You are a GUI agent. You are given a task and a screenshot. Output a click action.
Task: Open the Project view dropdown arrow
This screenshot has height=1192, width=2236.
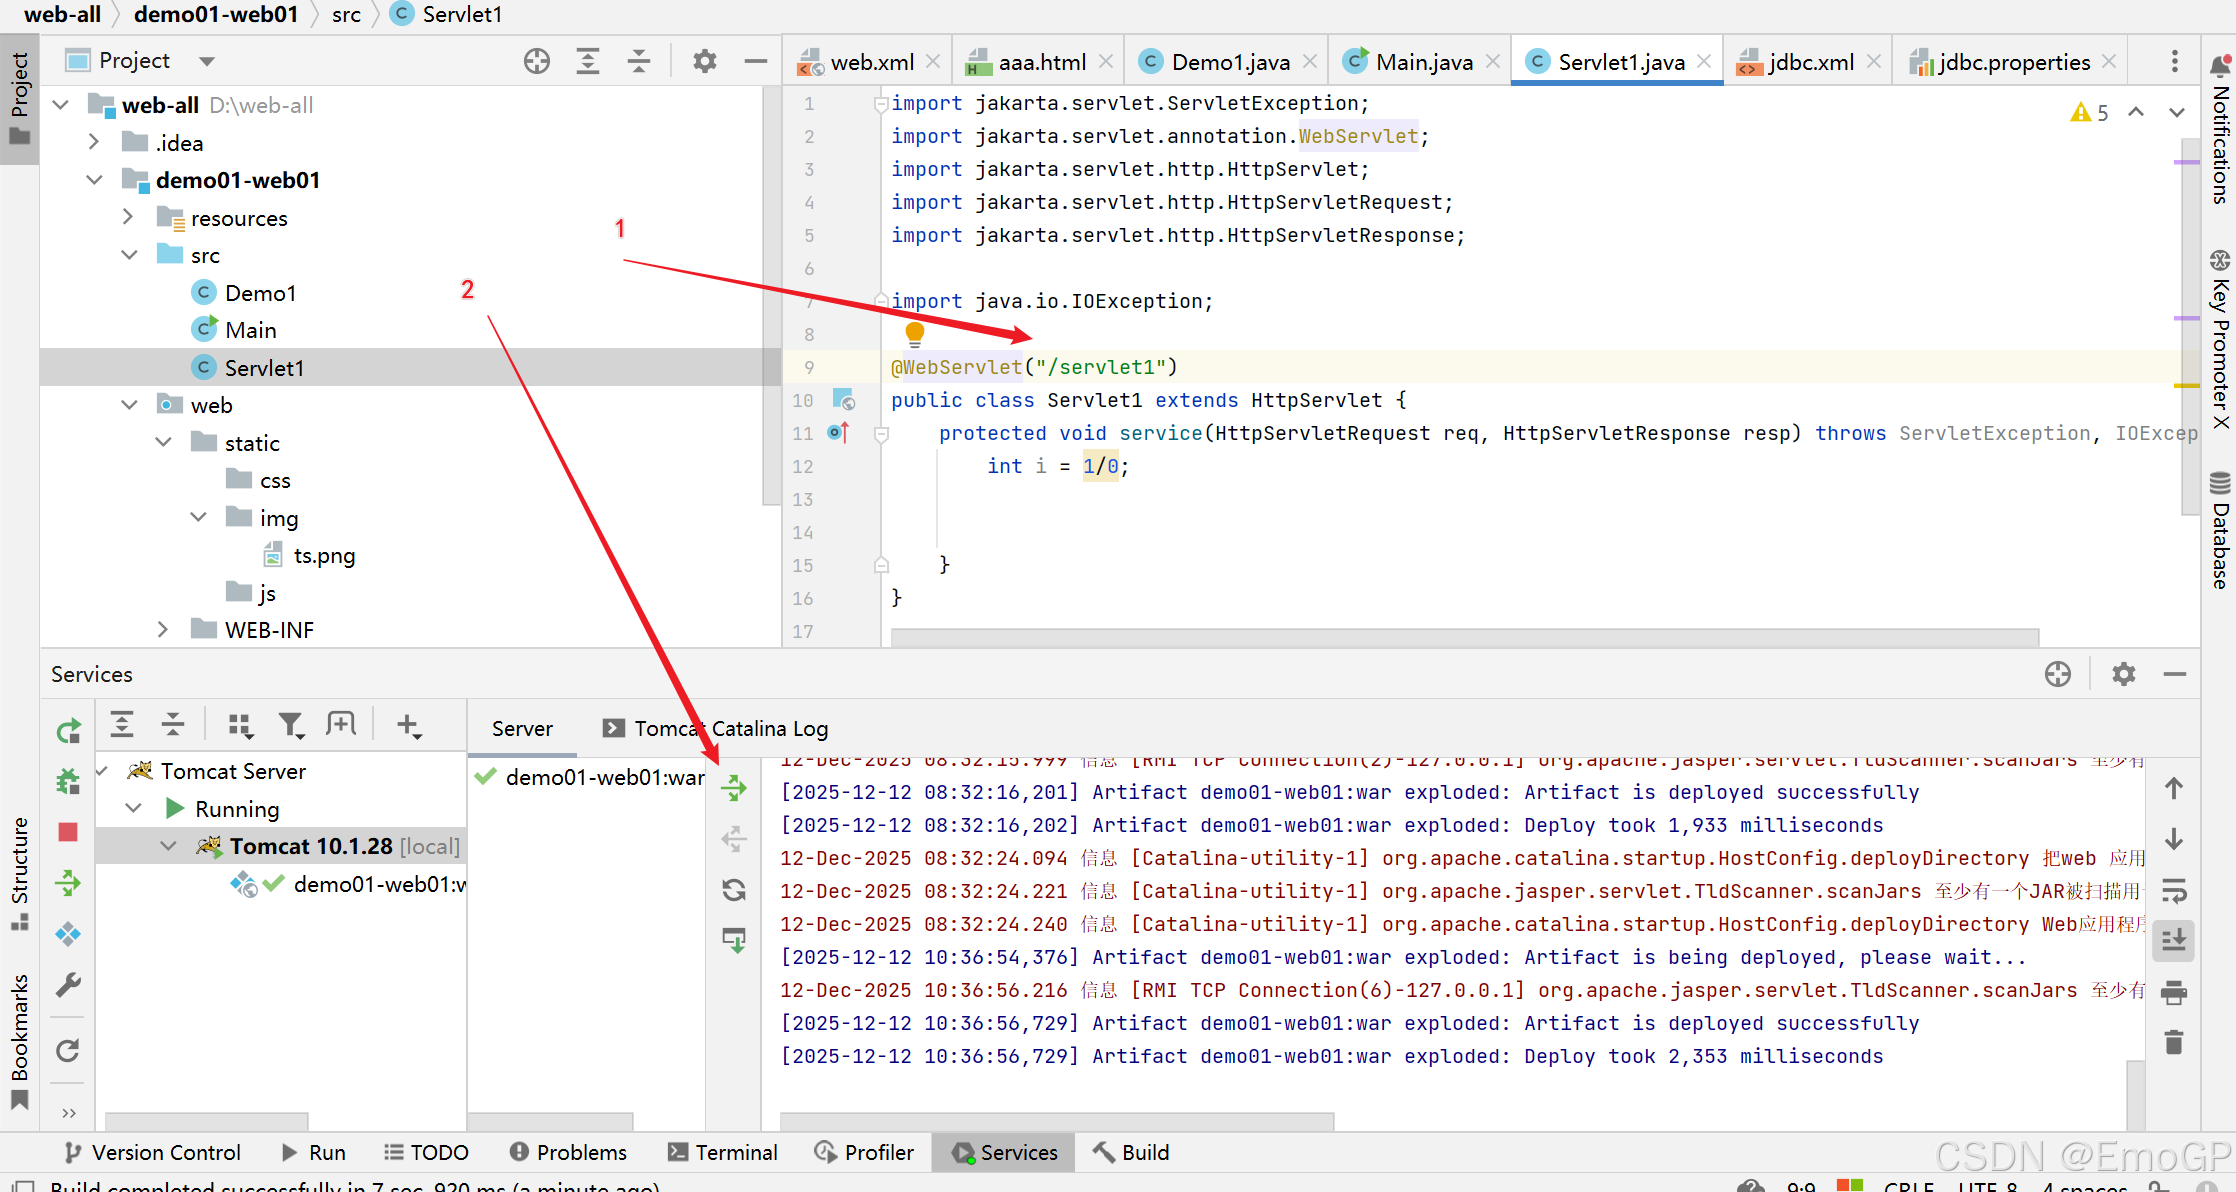pyautogui.click(x=207, y=61)
